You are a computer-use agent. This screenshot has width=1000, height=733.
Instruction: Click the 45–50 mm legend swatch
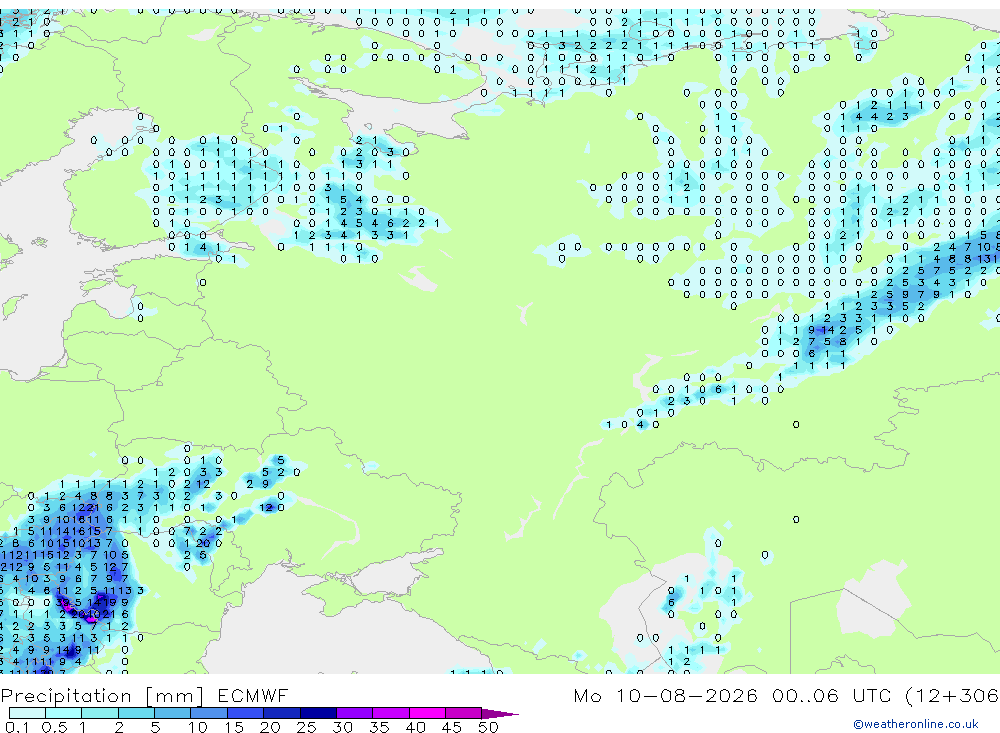click(x=464, y=713)
